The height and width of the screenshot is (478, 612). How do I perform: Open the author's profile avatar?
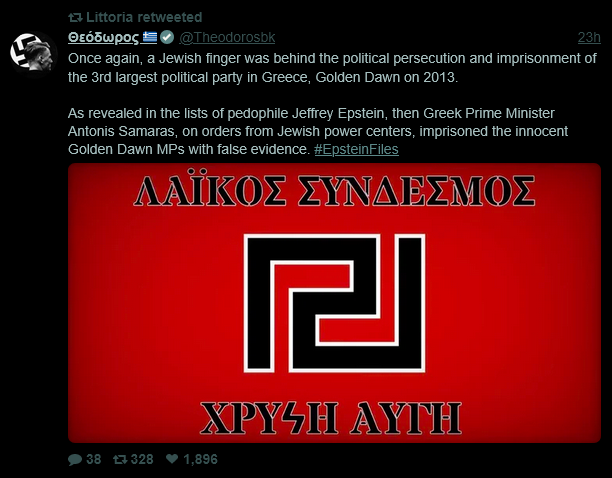pyautogui.click(x=33, y=53)
